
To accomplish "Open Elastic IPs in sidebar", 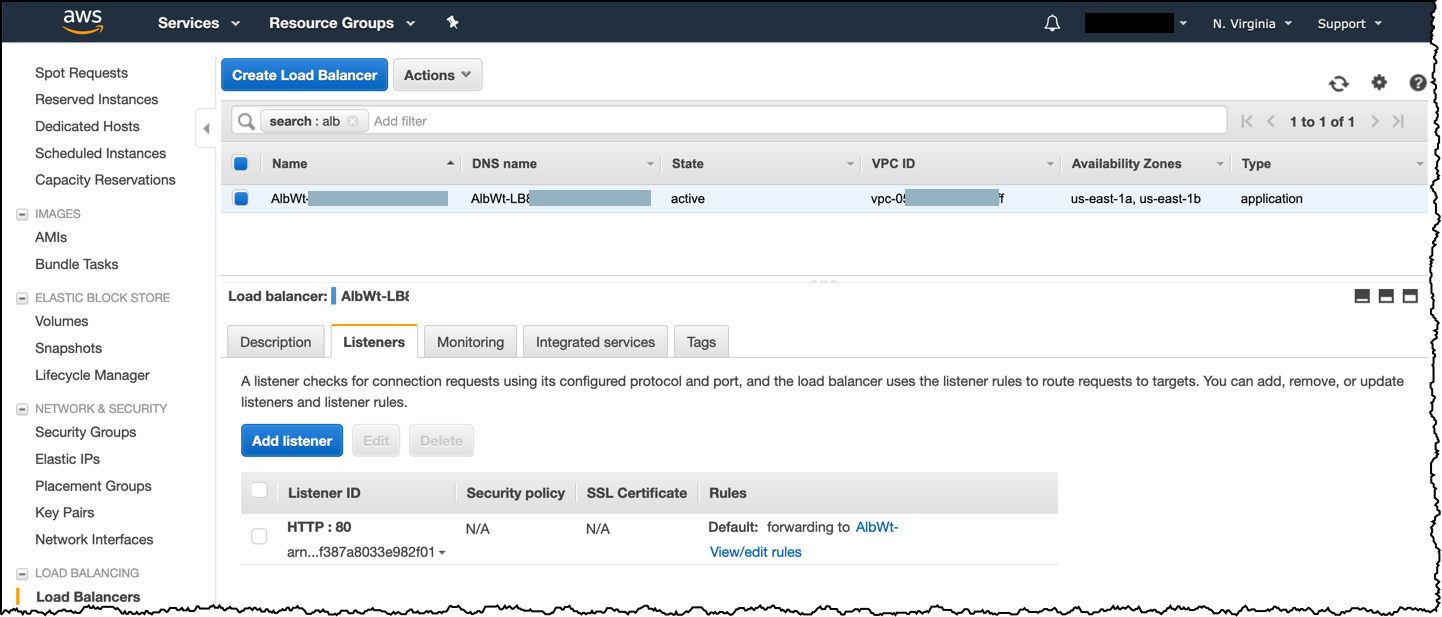I will click(67, 460).
